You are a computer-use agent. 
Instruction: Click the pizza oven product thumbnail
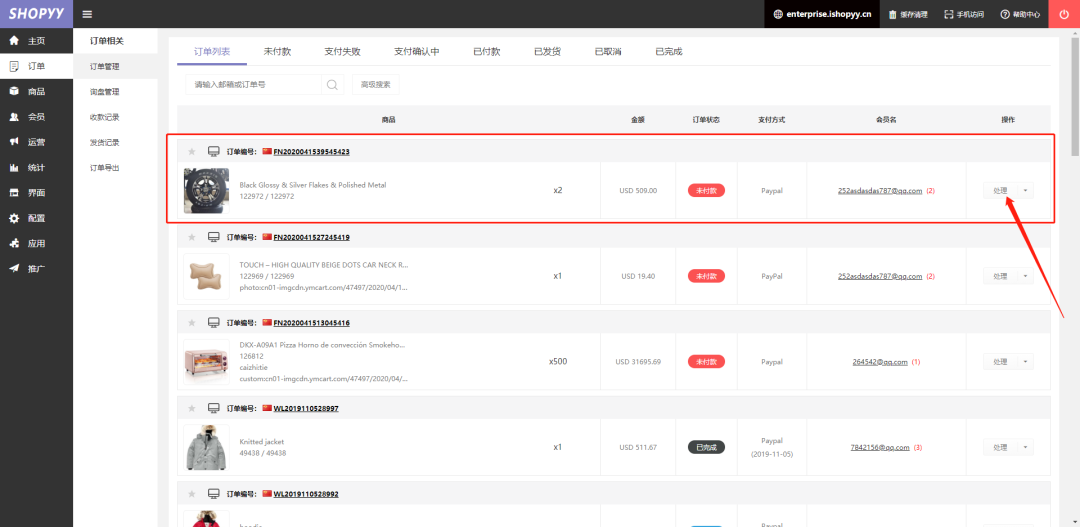point(207,362)
